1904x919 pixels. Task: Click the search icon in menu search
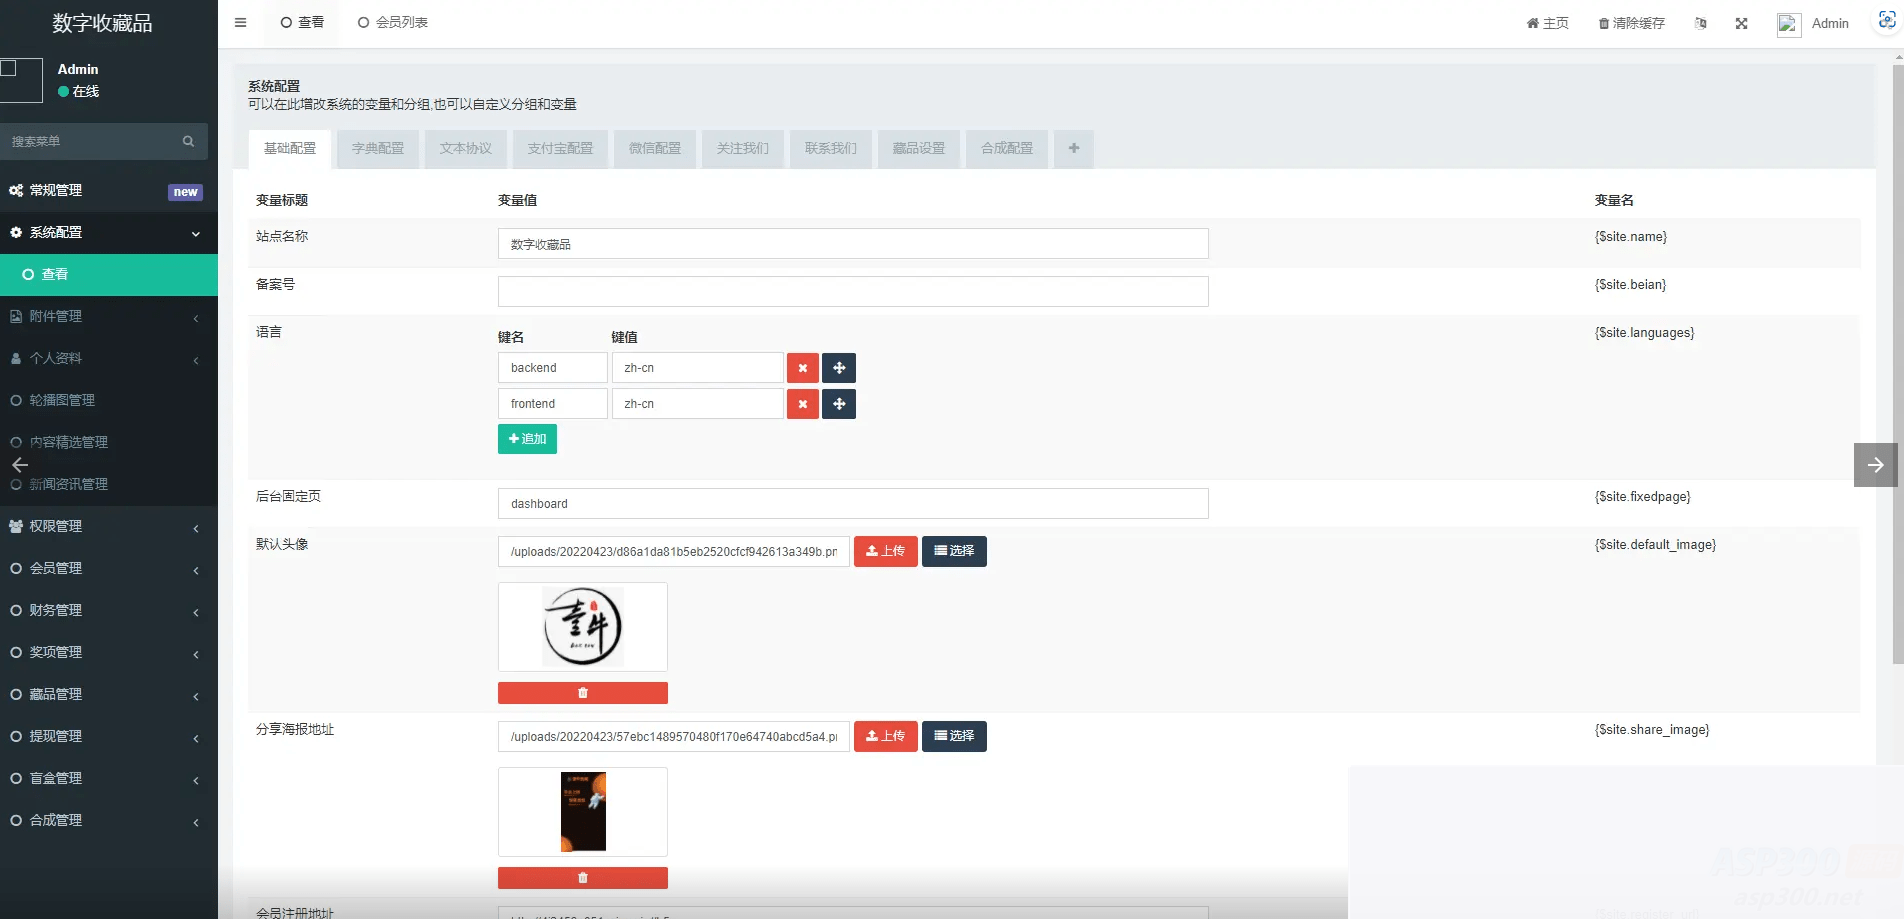[x=188, y=141]
